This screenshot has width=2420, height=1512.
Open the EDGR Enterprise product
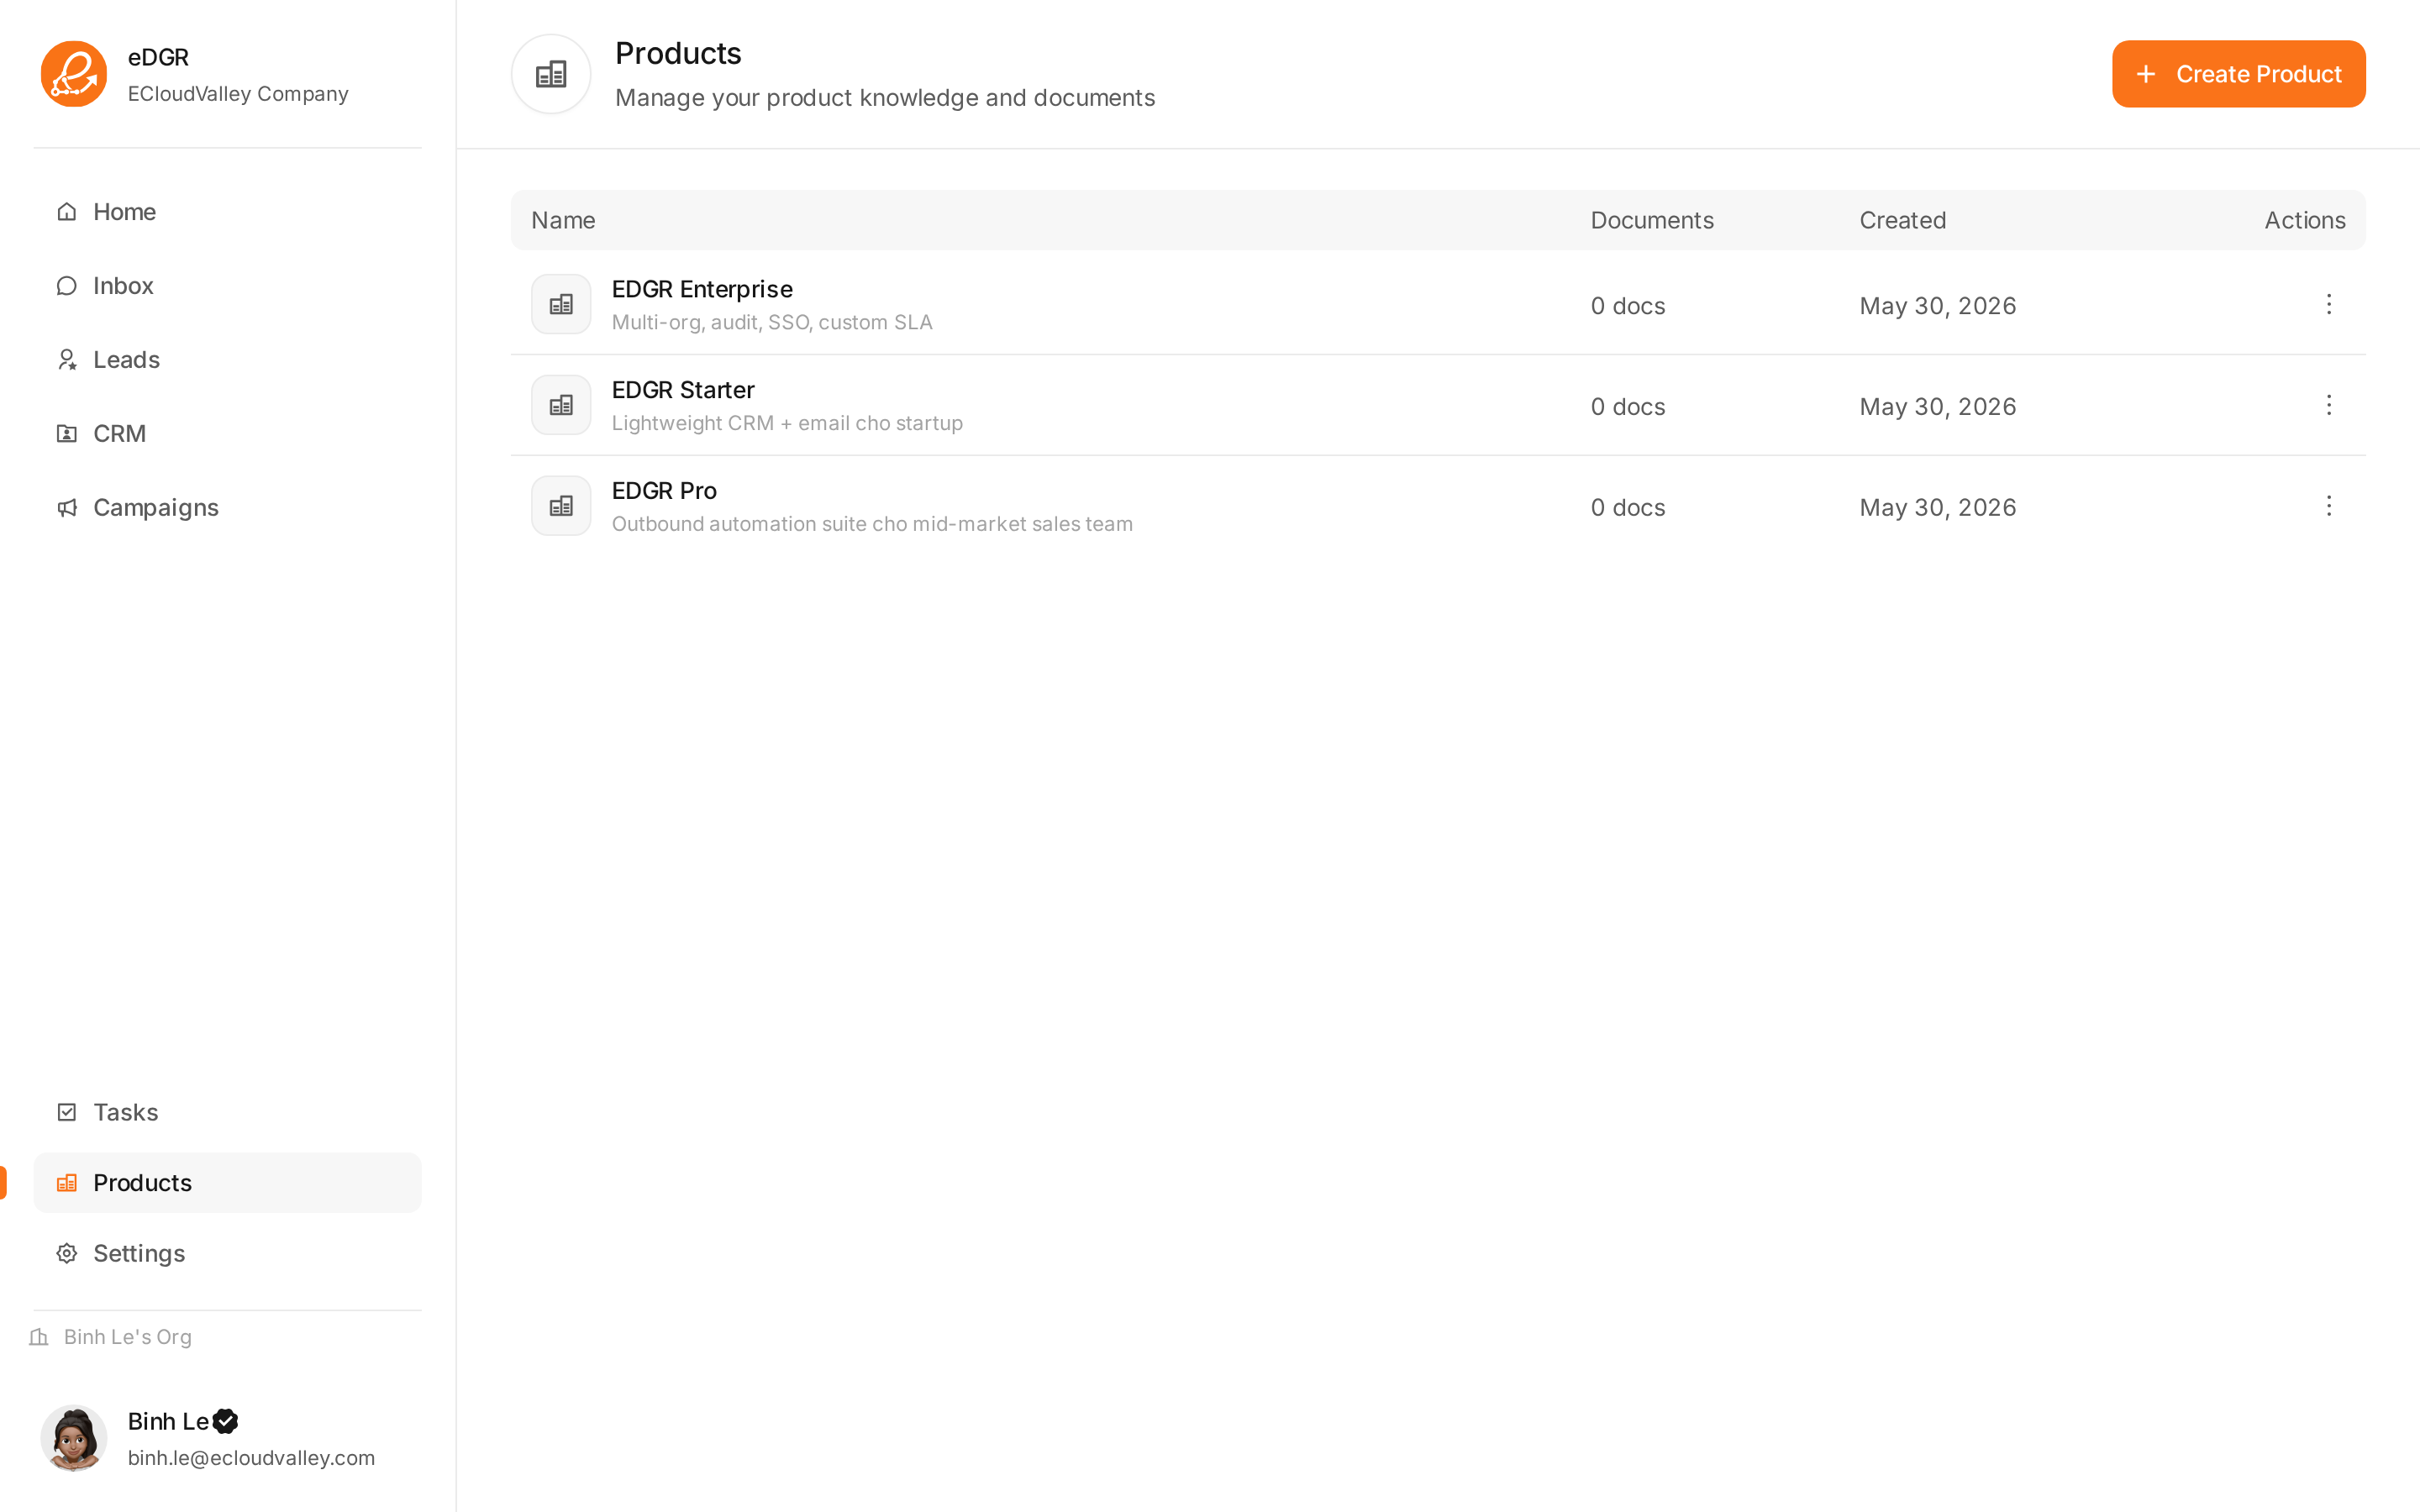click(x=702, y=289)
